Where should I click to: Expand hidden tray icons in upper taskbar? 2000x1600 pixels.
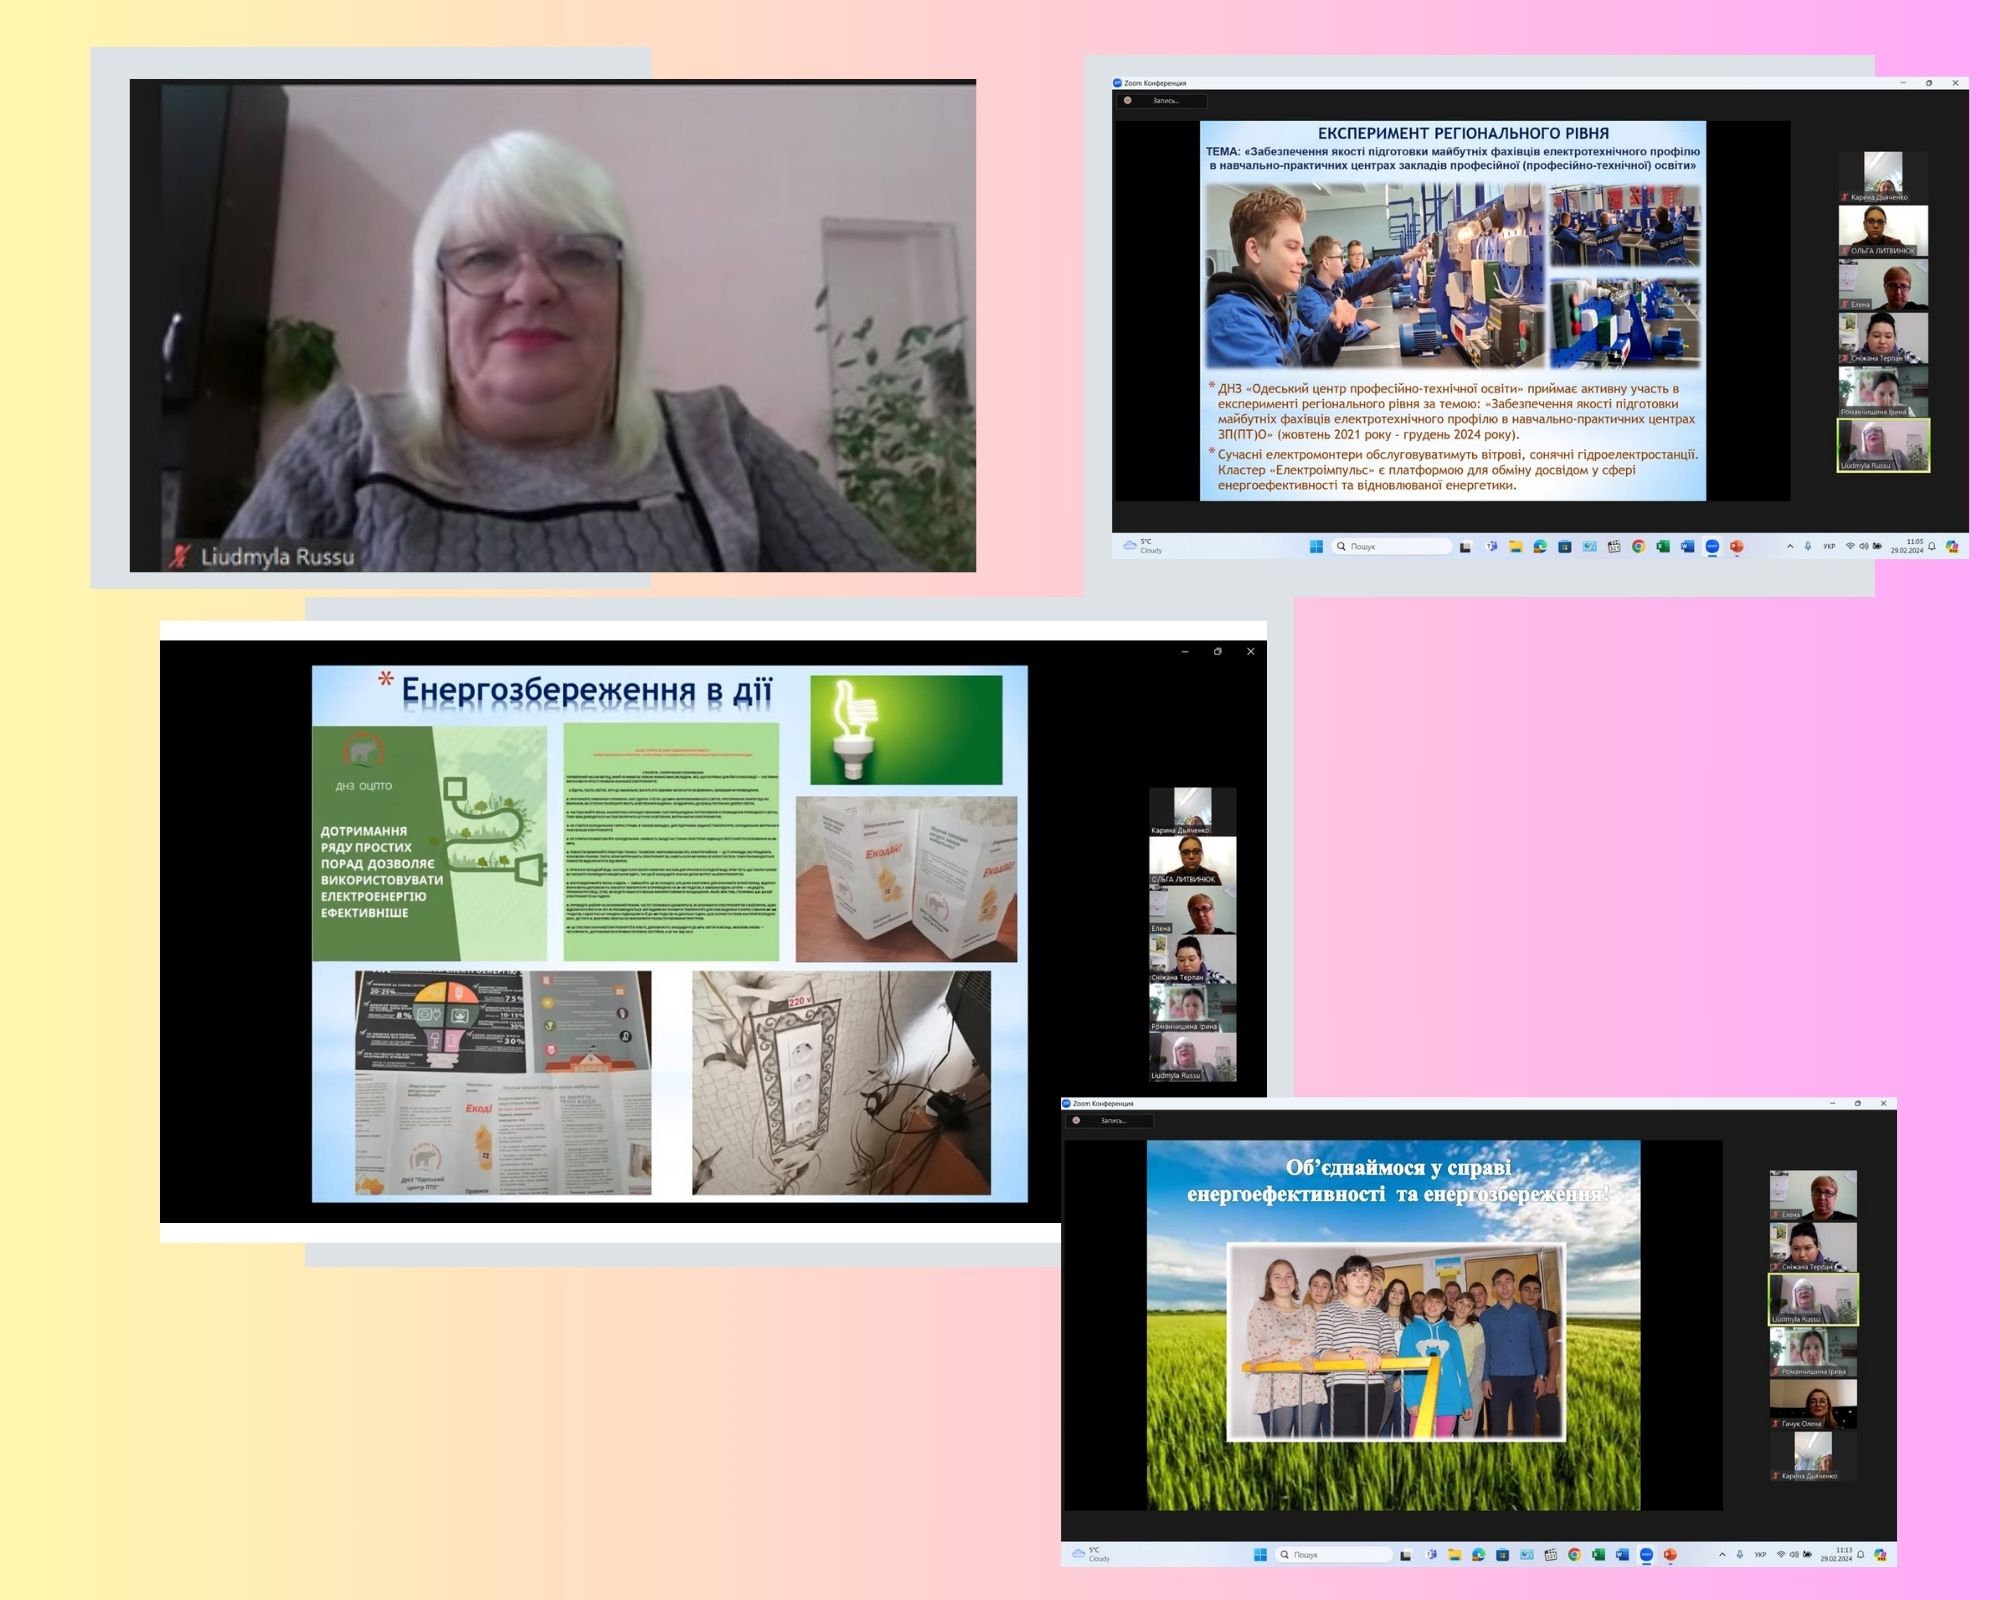tap(1790, 546)
